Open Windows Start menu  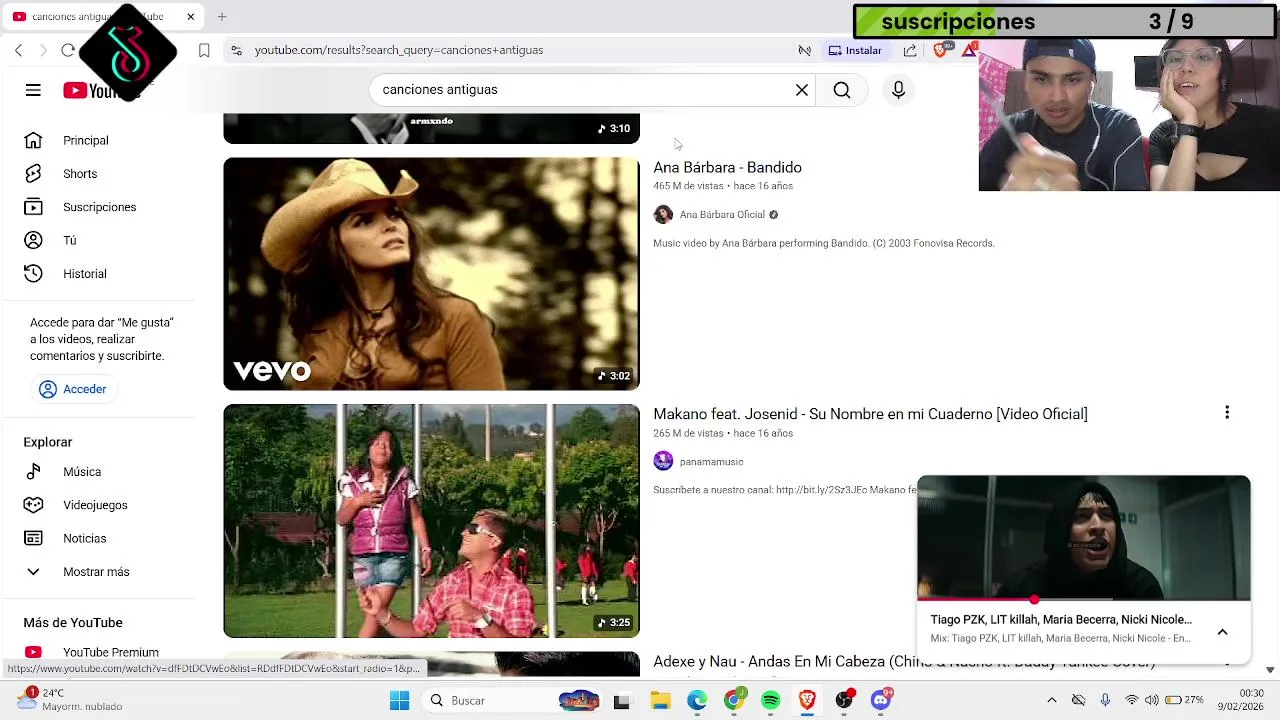[x=399, y=700]
